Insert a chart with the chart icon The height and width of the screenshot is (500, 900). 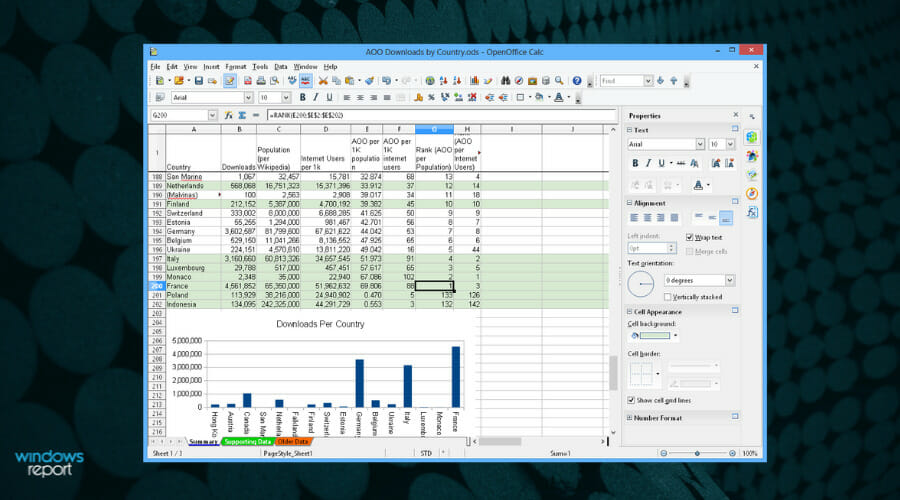tap(474, 81)
